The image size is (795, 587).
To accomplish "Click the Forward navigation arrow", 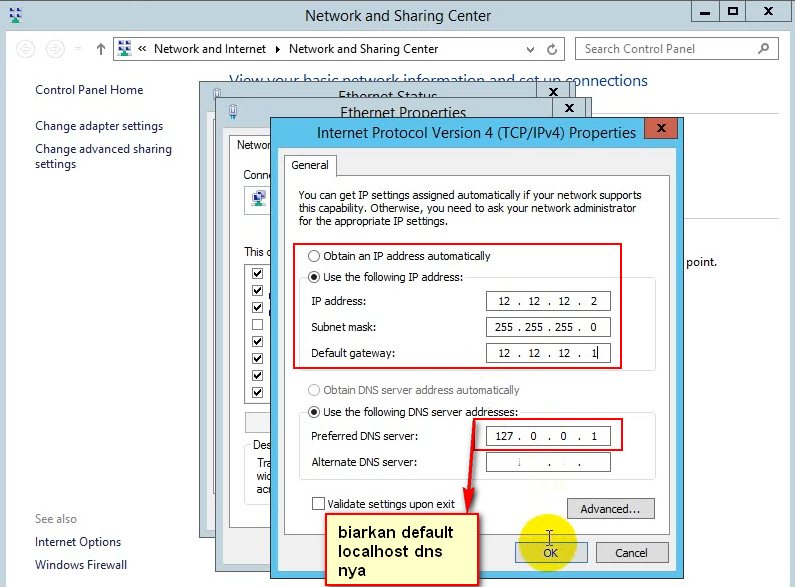I will 55,49.
